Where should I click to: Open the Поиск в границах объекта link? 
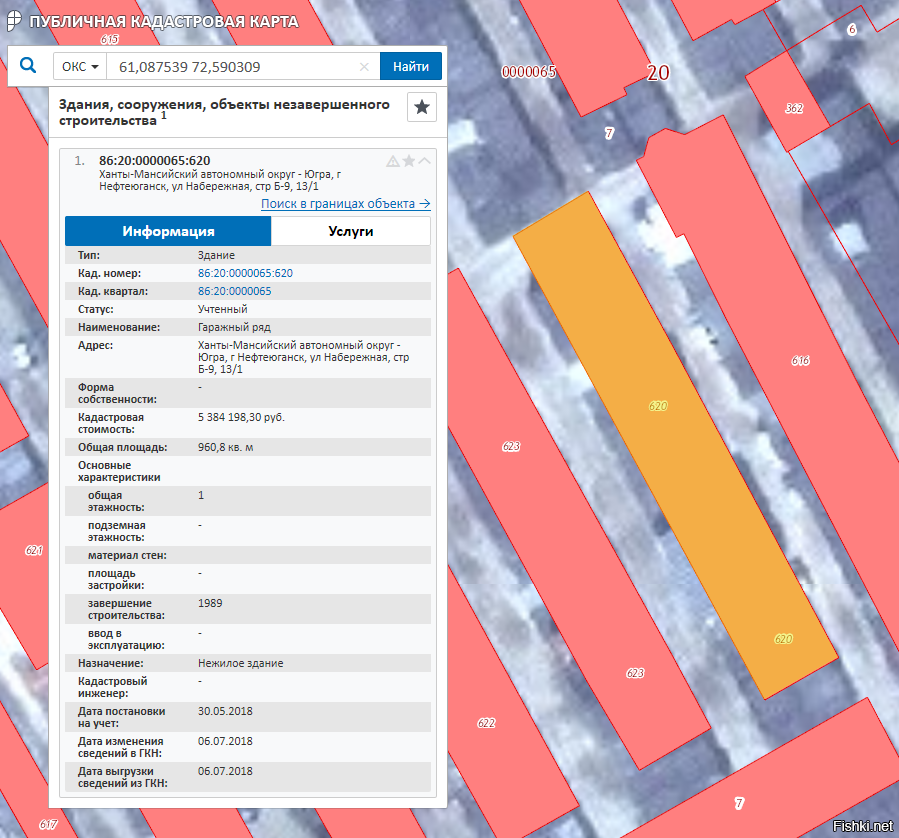click(346, 203)
